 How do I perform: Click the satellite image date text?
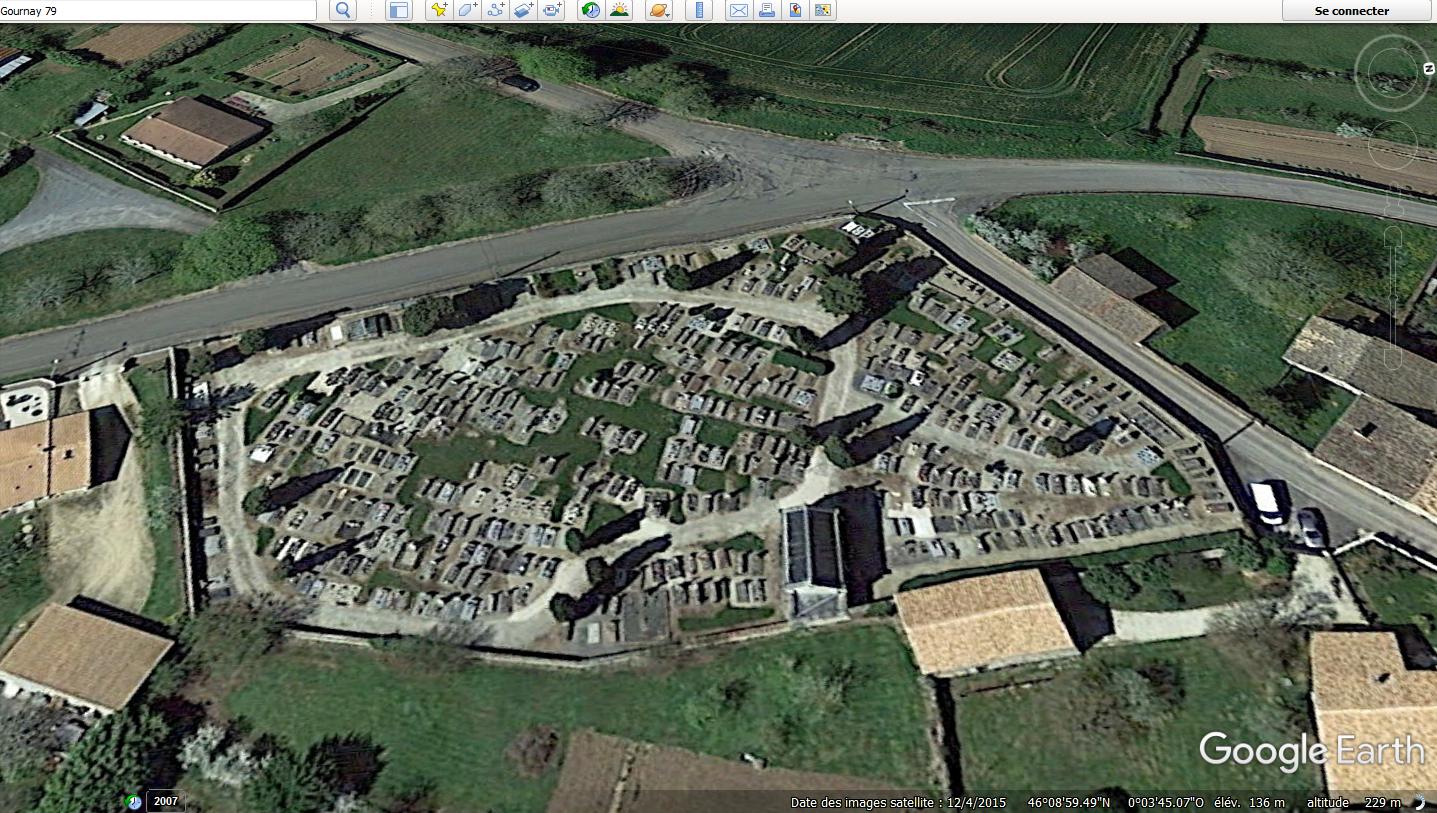point(898,802)
